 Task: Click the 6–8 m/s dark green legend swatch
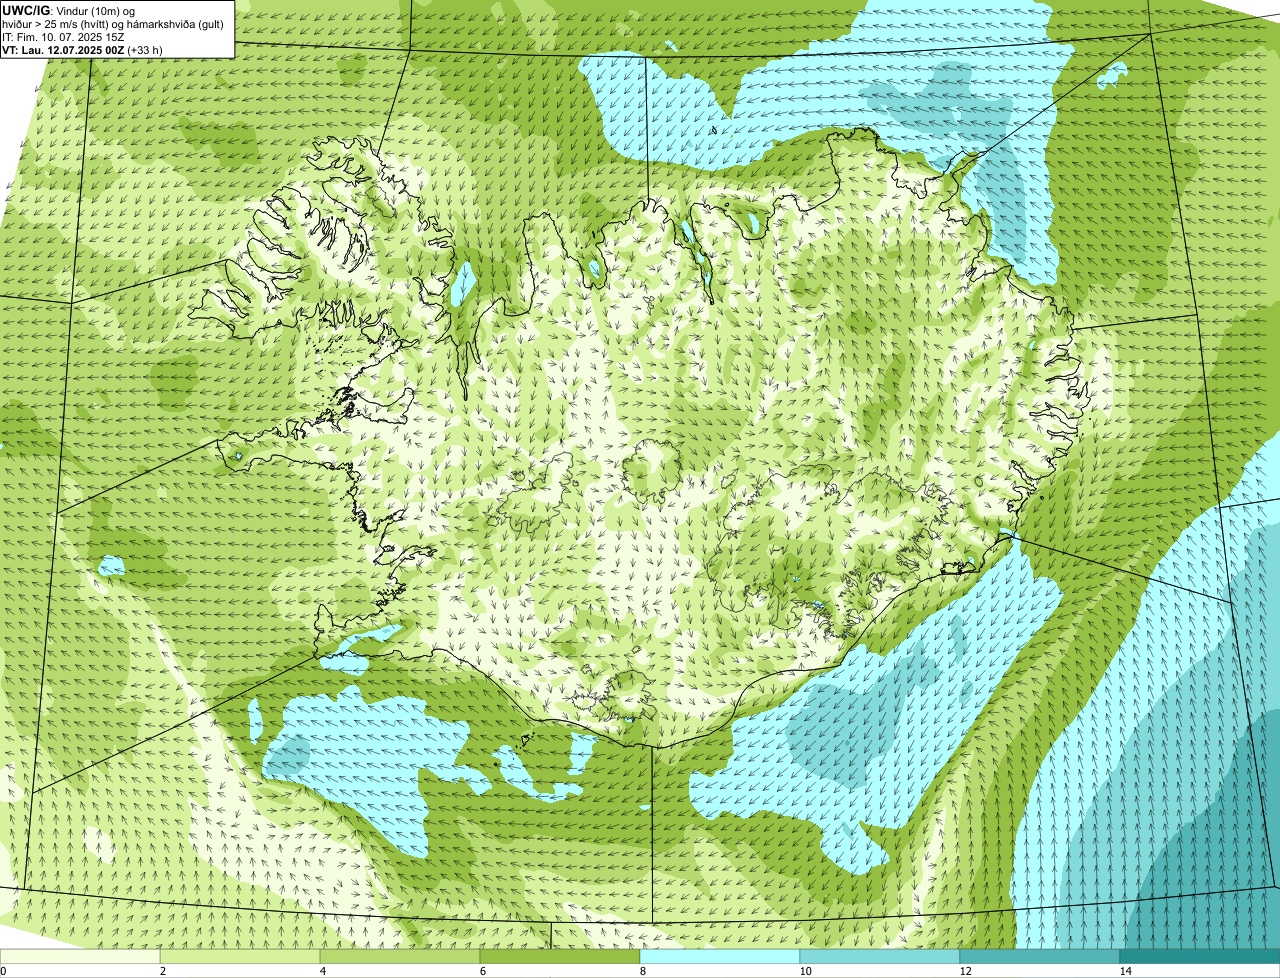click(x=560, y=957)
